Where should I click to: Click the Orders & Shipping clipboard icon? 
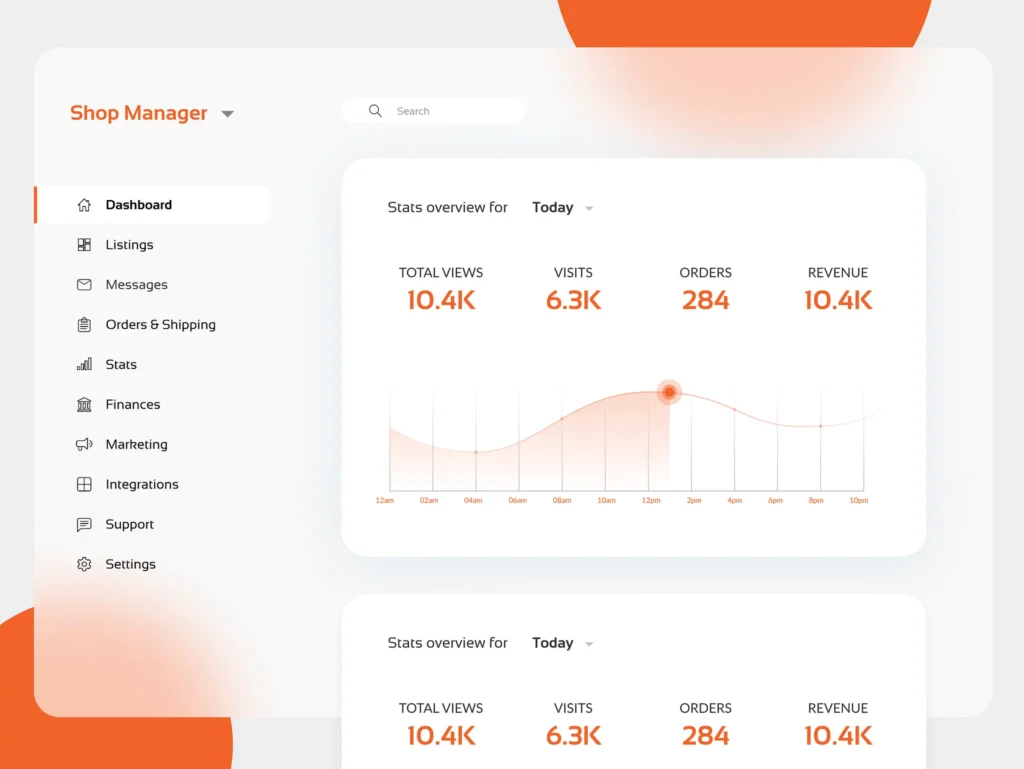[84, 325]
